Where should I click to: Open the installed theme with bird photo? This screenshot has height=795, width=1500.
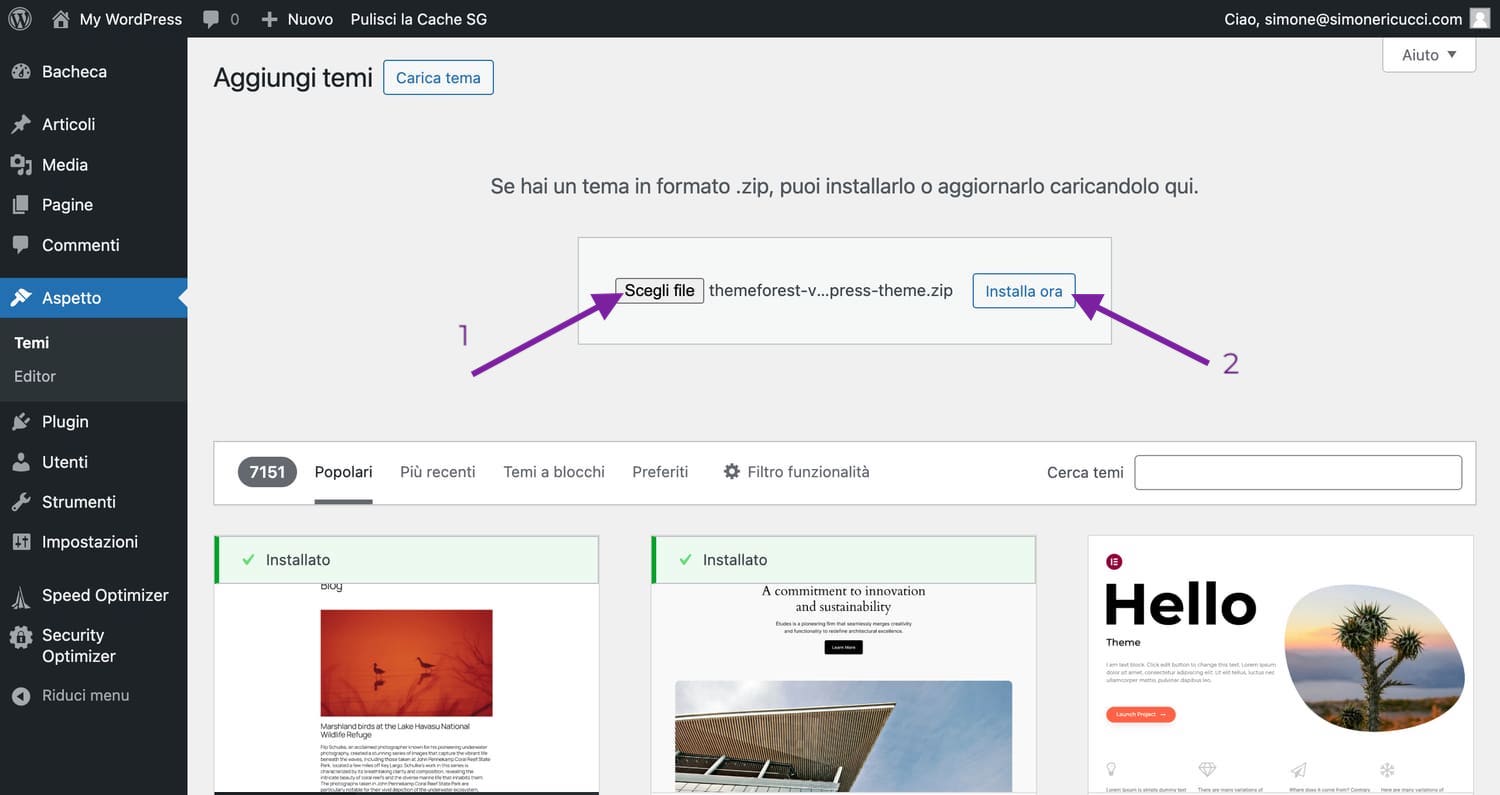(x=407, y=690)
